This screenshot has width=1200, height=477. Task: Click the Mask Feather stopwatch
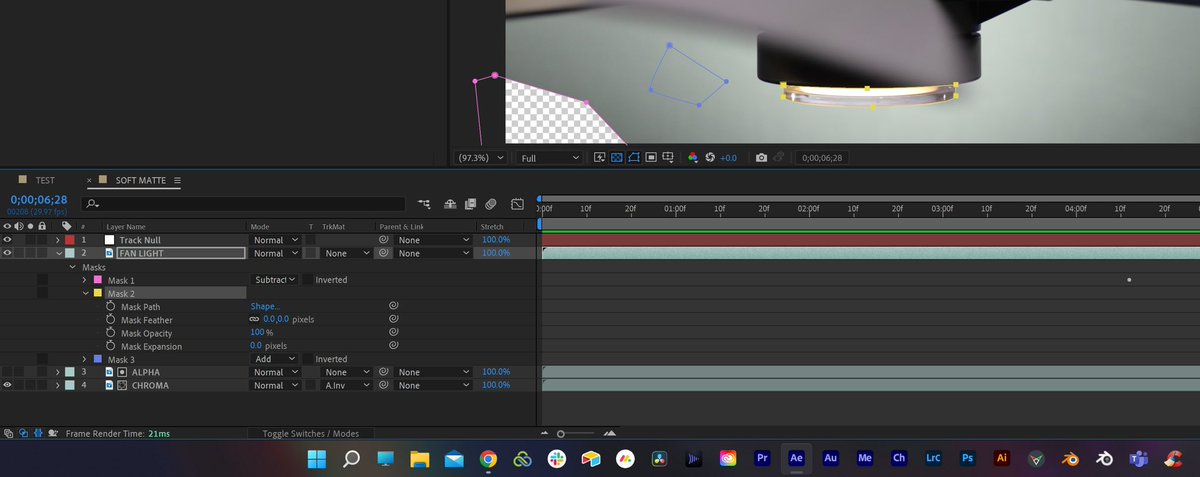pos(110,320)
